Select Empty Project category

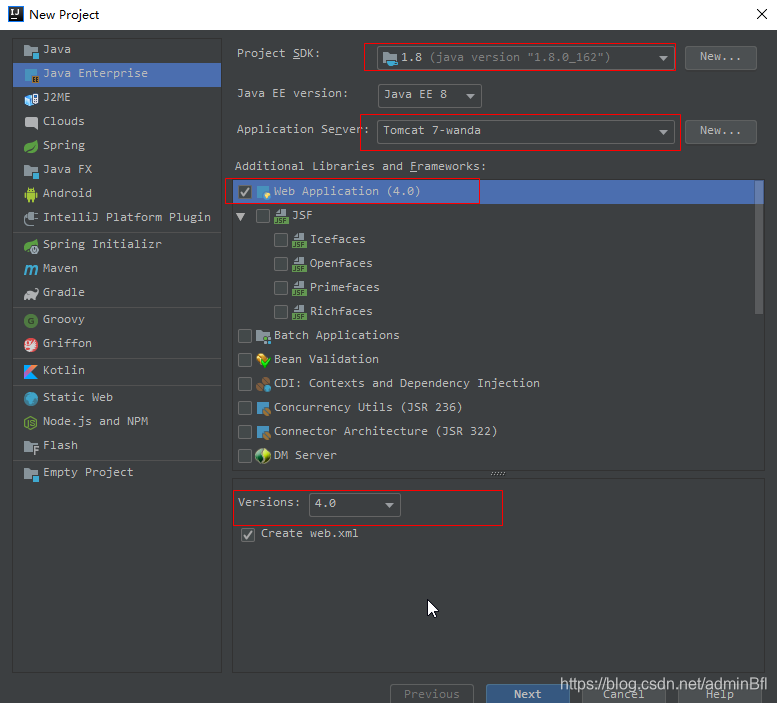pos(117,473)
